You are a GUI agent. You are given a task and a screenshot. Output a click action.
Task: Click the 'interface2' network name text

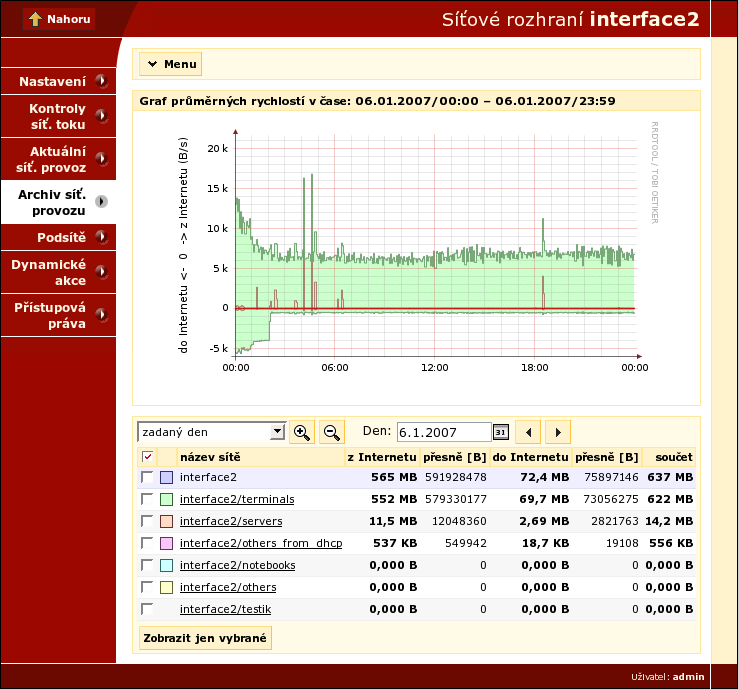(208, 477)
